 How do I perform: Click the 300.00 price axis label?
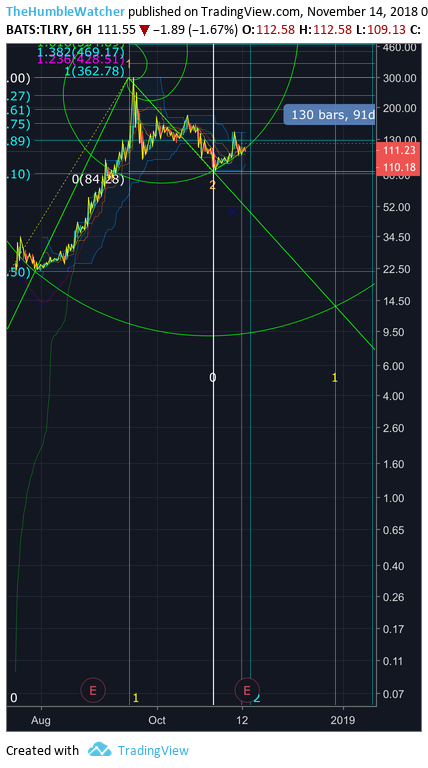[400, 78]
